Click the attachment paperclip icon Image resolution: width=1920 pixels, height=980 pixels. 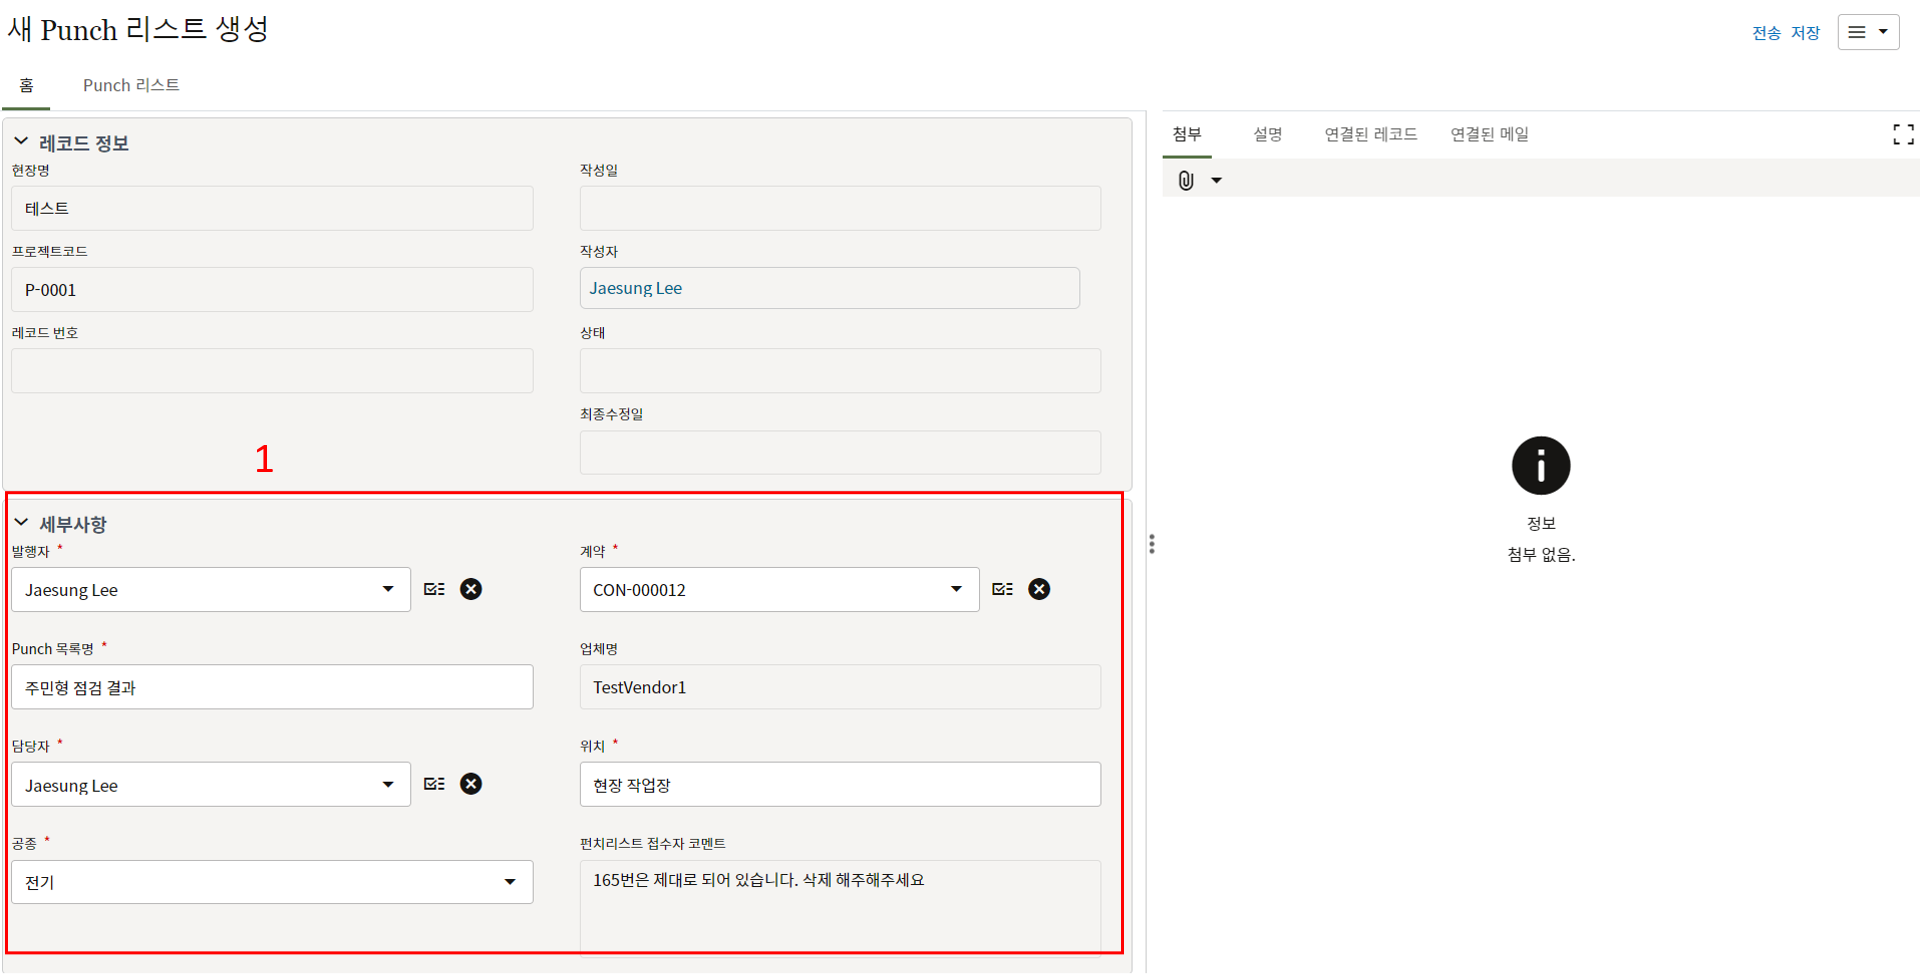click(x=1186, y=181)
